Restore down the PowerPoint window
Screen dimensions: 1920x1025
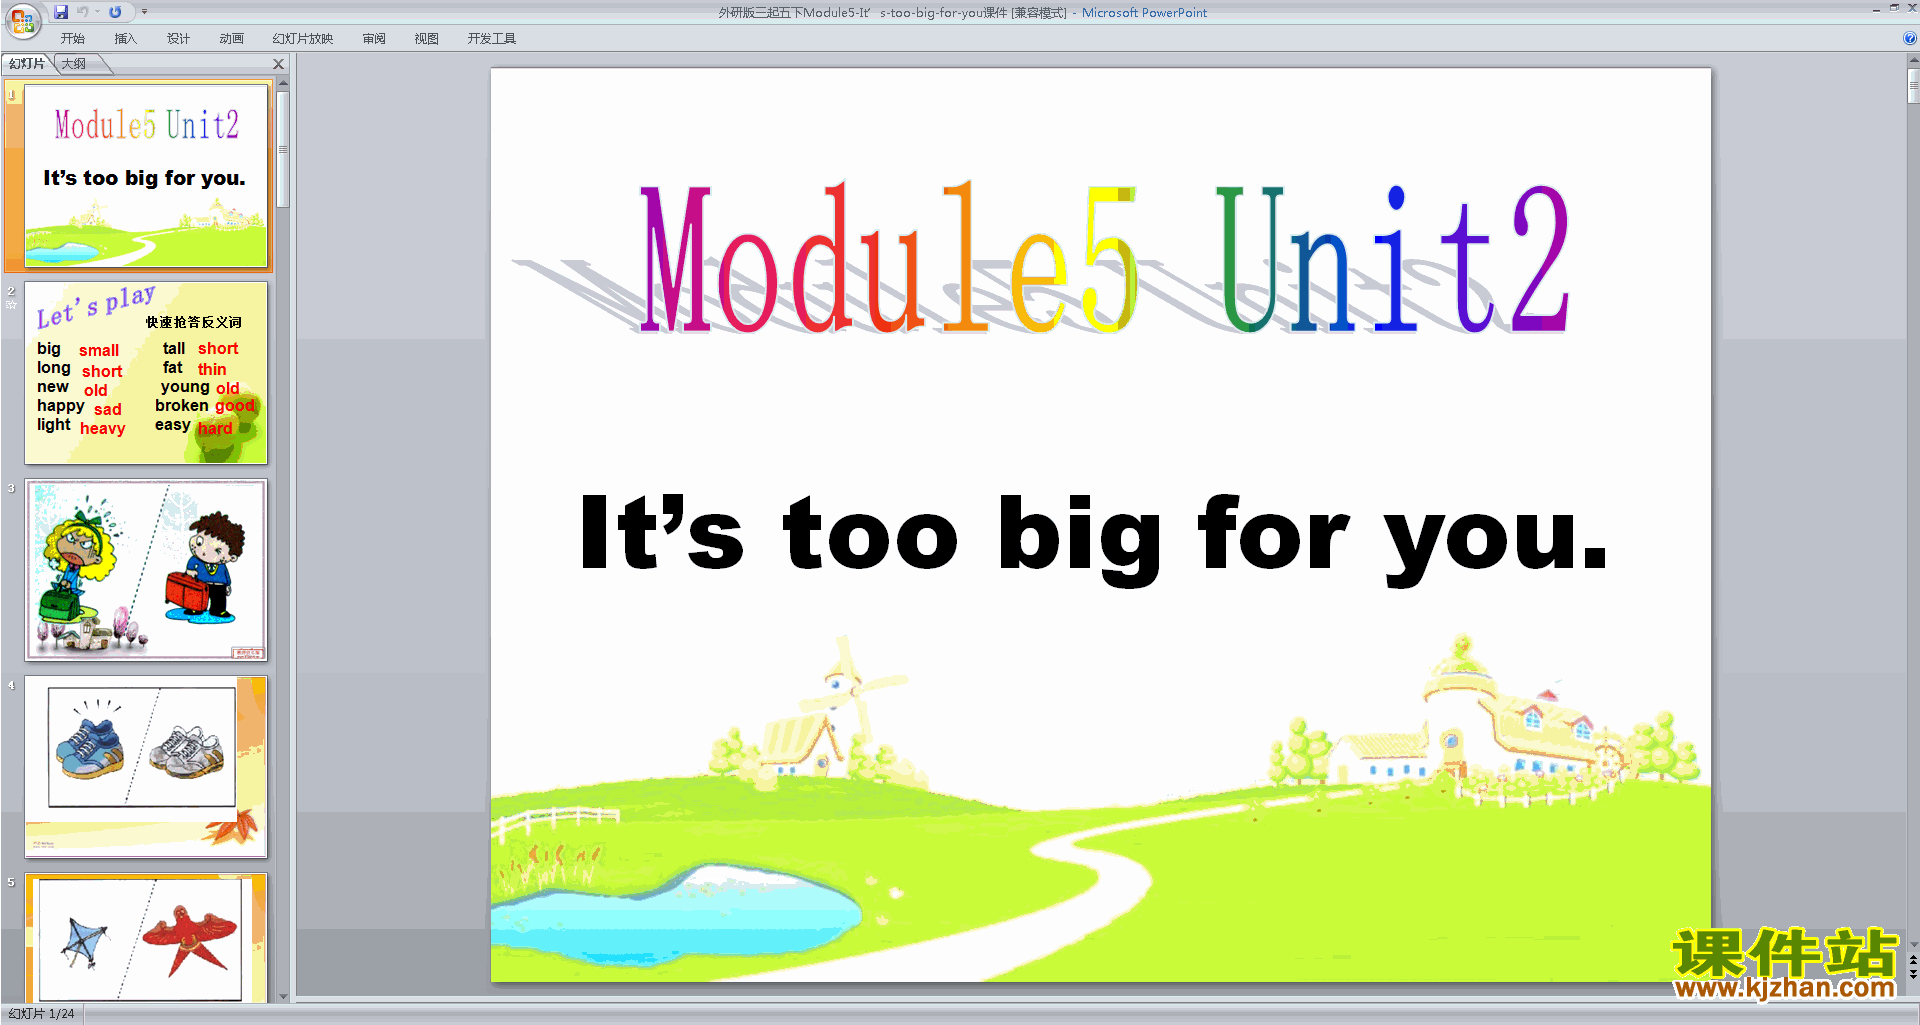point(1894,9)
